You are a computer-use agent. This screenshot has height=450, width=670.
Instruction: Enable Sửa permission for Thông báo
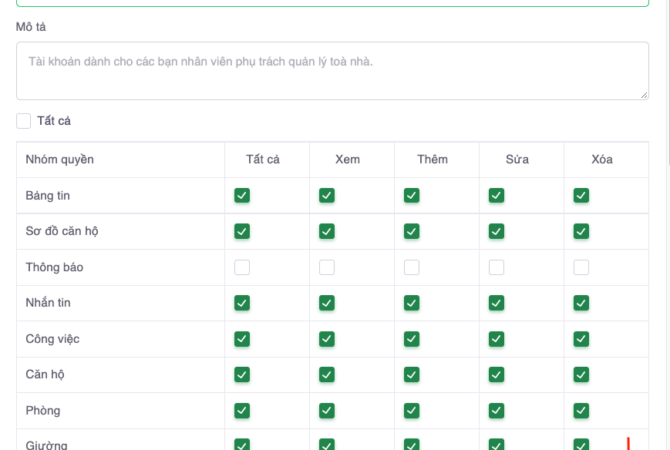pos(496,267)
